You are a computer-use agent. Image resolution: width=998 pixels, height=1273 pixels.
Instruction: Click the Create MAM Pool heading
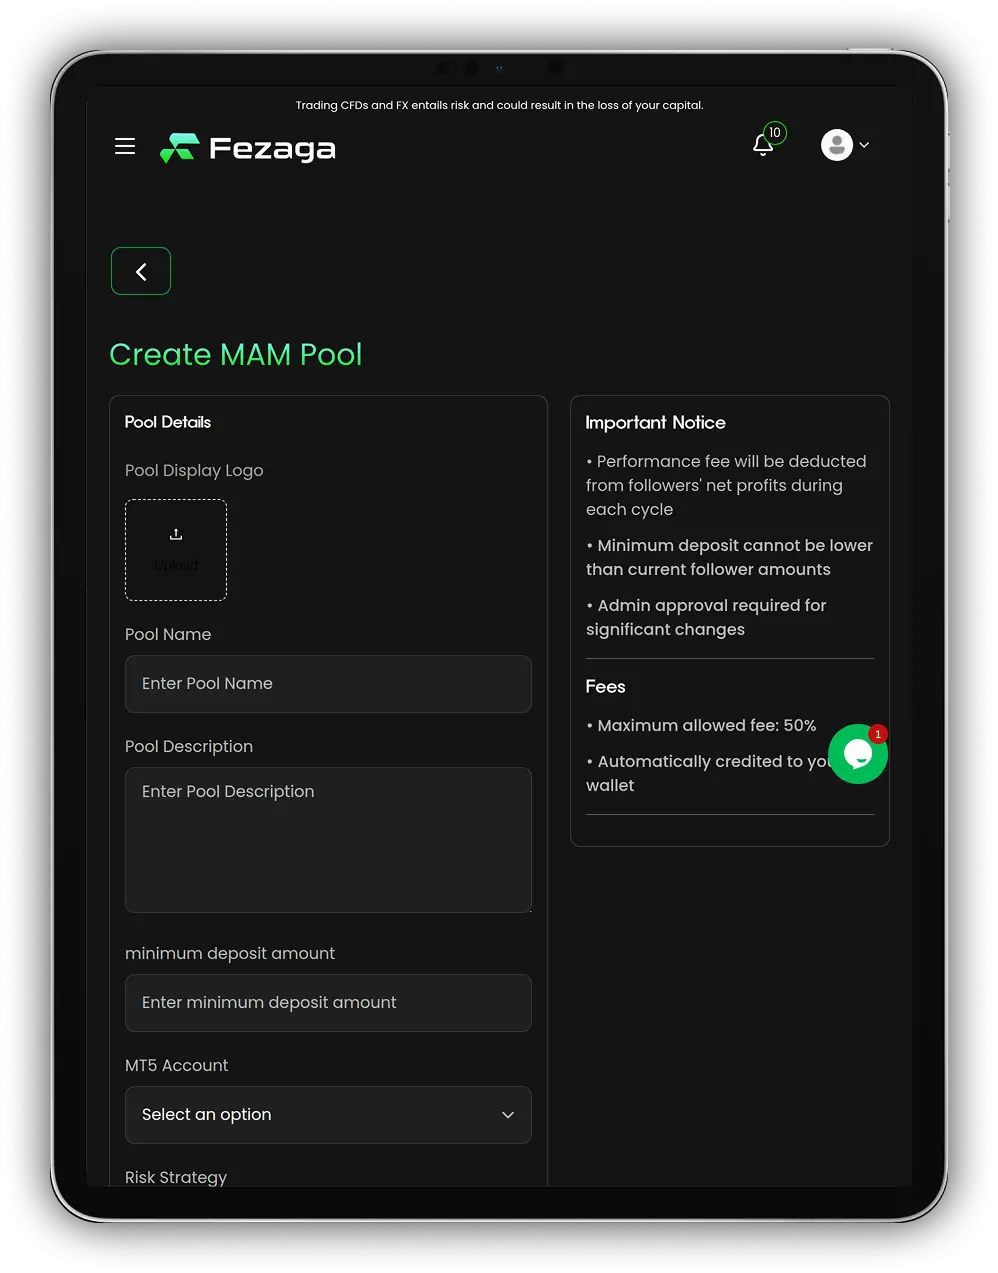(x=236, y=354)
